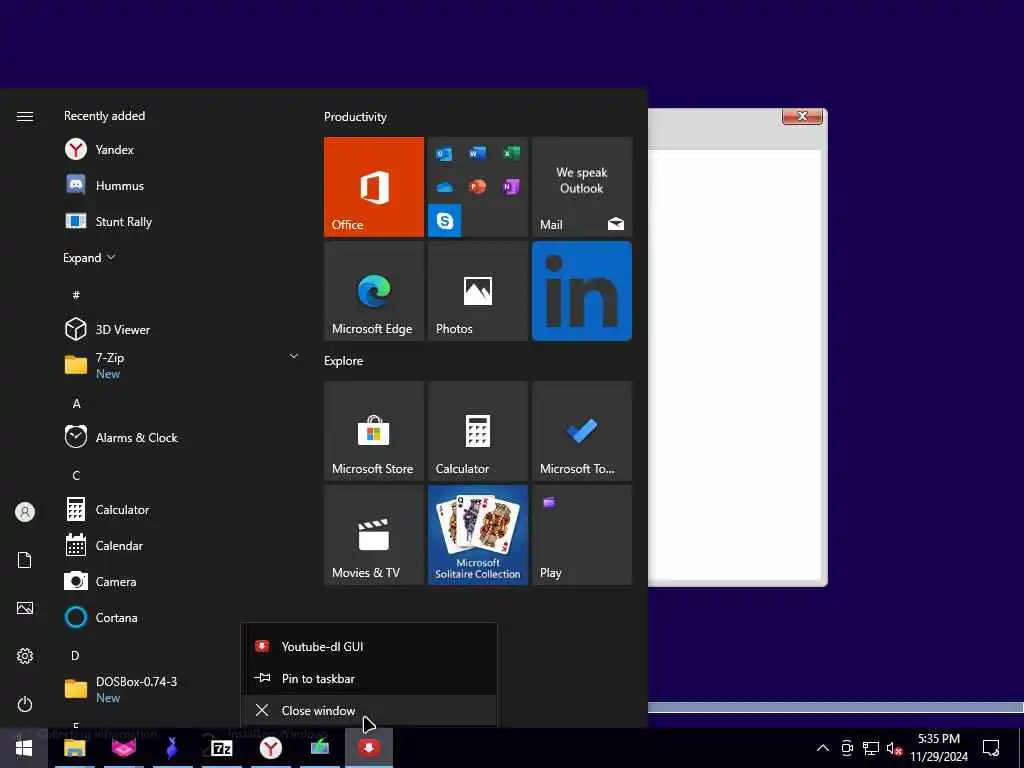Click the muted volume tray icon
1024x768 pixels.
tap(894, 748)
